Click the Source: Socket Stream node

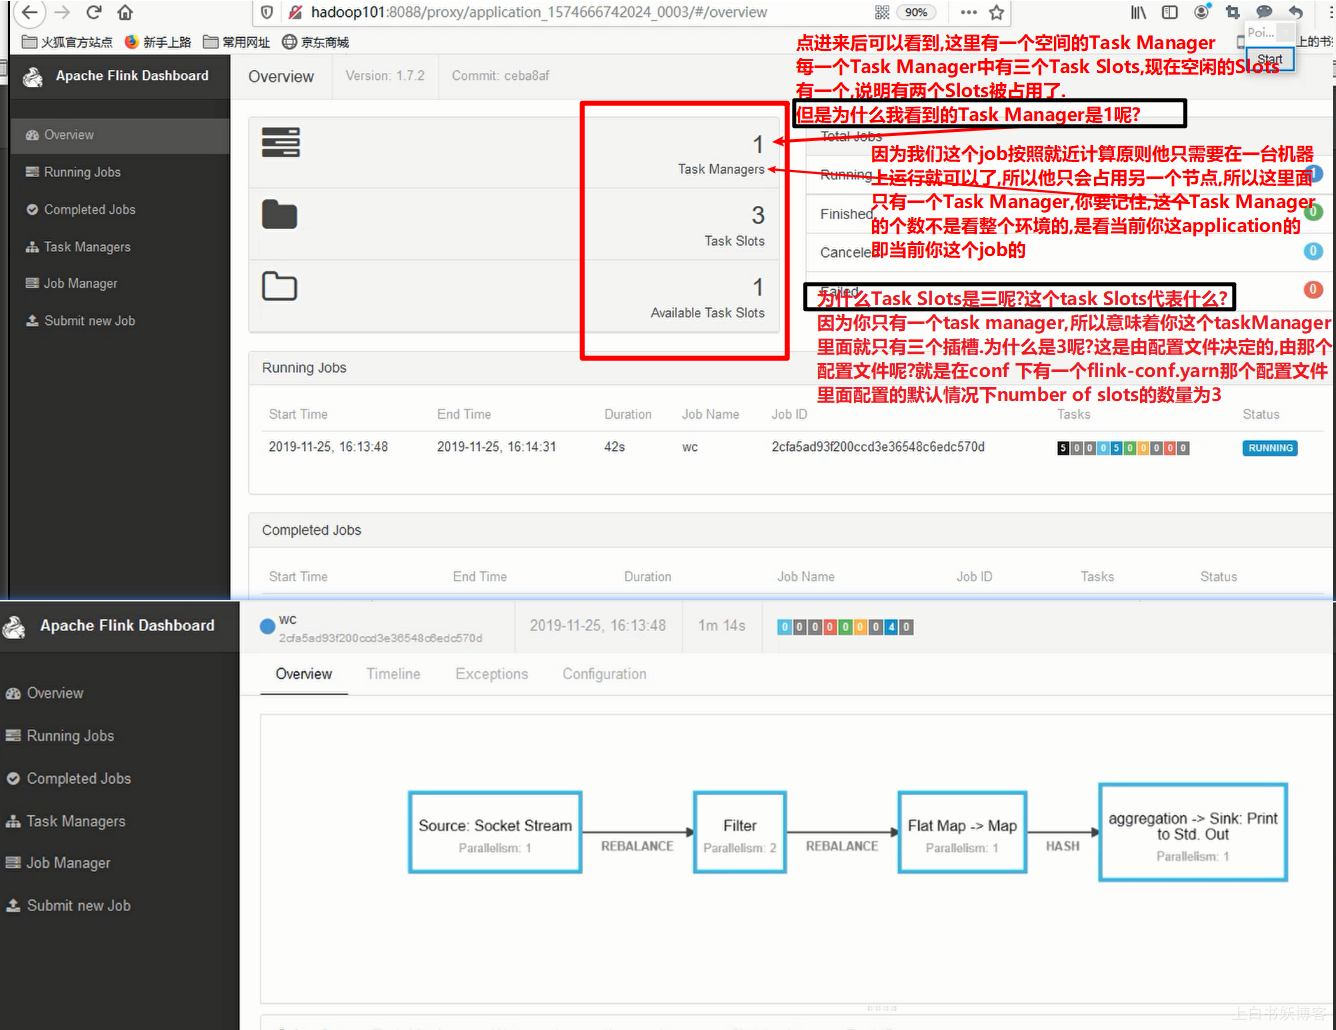coord(495,832)
